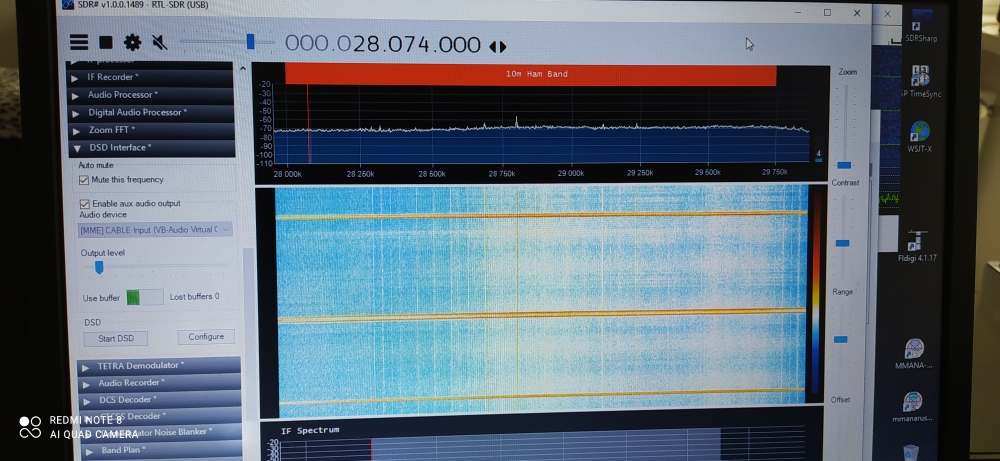Launch Fldigi 4.1.17 from desktop

point(915,245)
